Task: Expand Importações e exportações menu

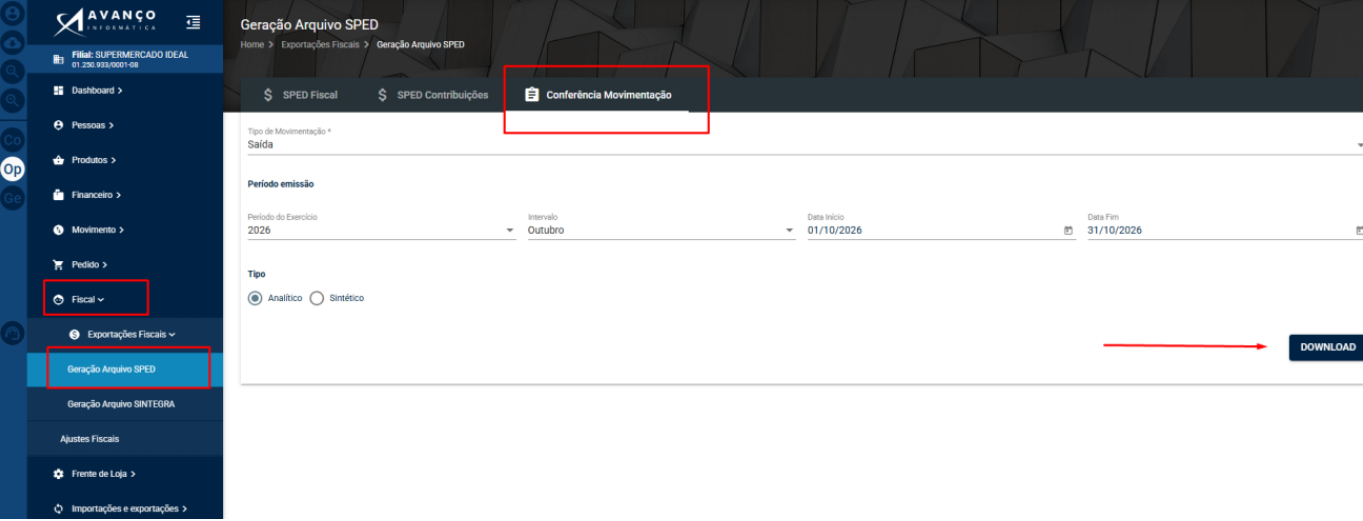Action: point(125,509)
